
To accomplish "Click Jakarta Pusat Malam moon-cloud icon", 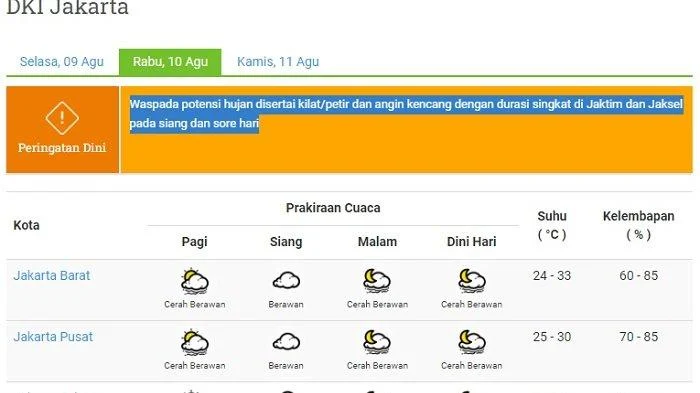I will [x=377, y=342].
